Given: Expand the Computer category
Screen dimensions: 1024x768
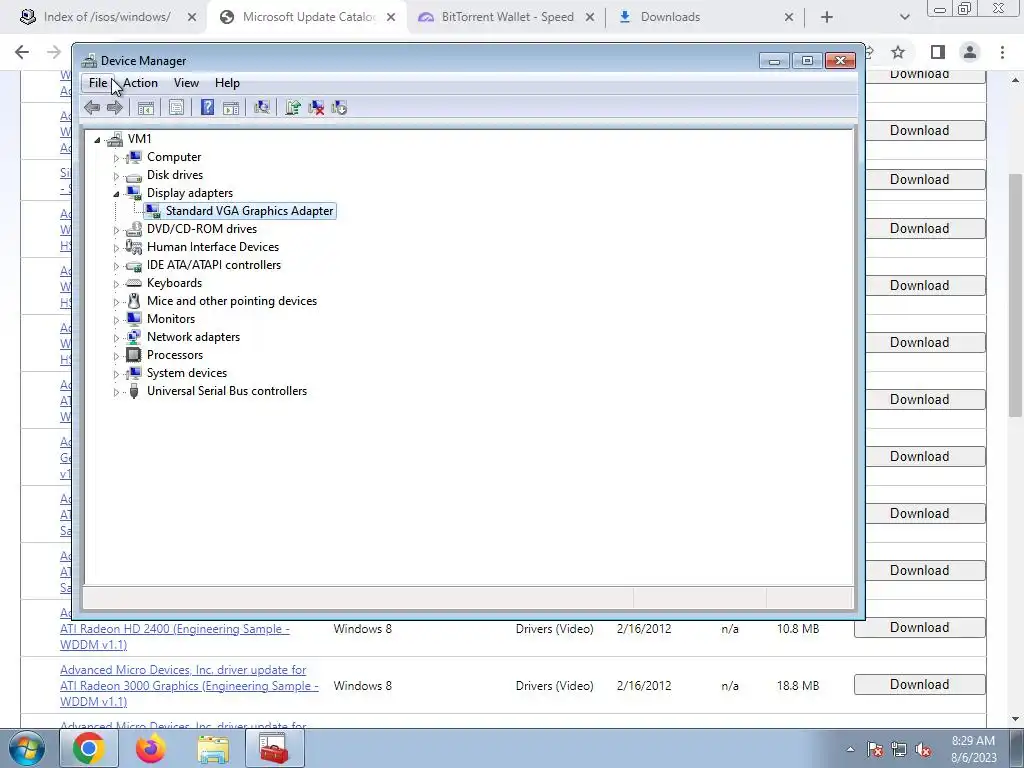Looking at the screenshot, I should (116, 158).
